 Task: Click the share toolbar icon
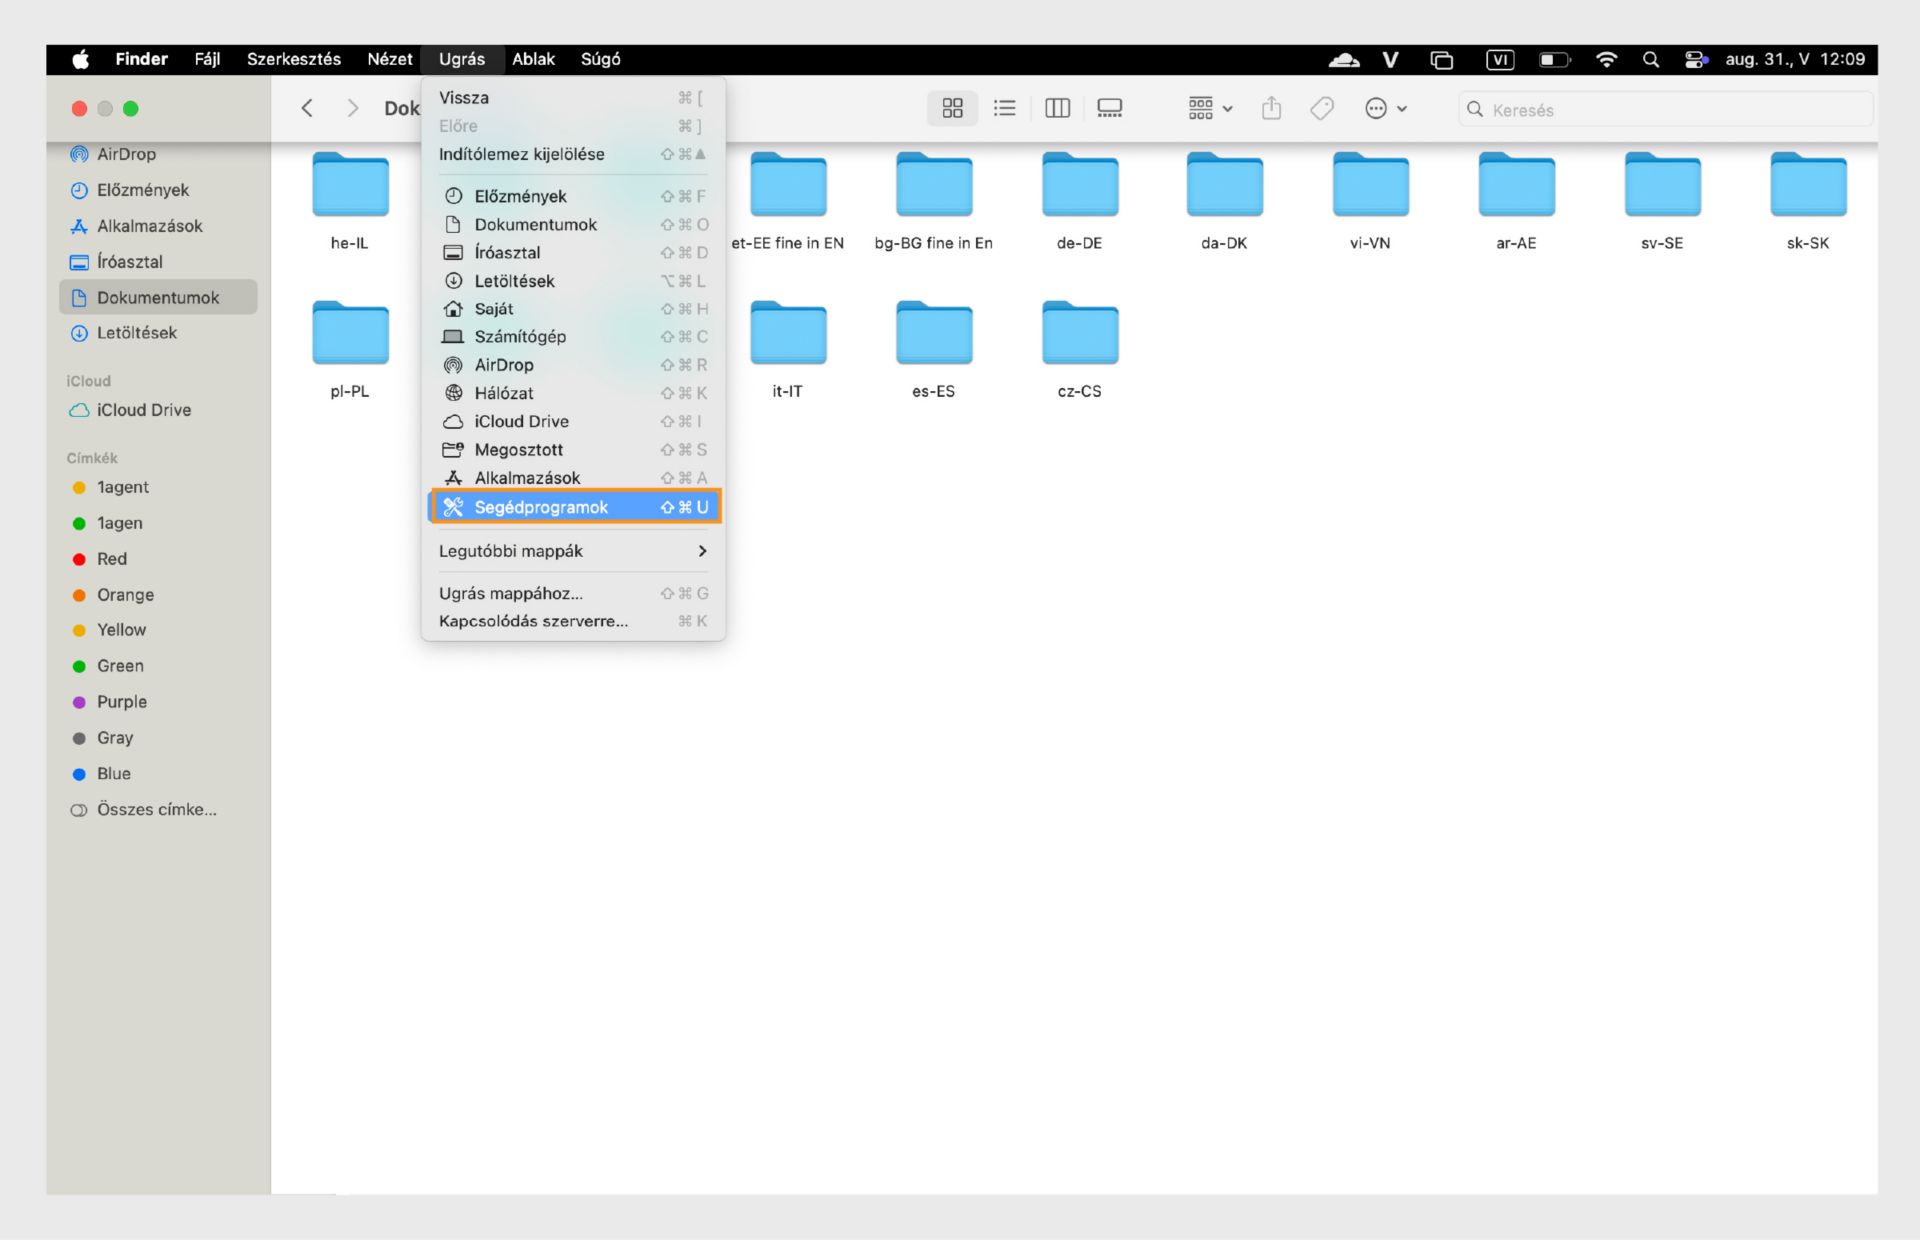pos(1271,108)
